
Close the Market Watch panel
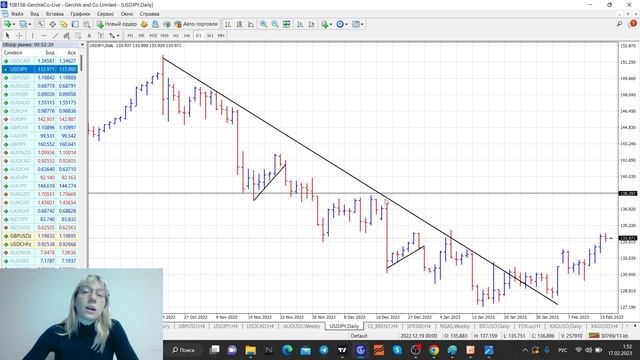pos(82,44)
